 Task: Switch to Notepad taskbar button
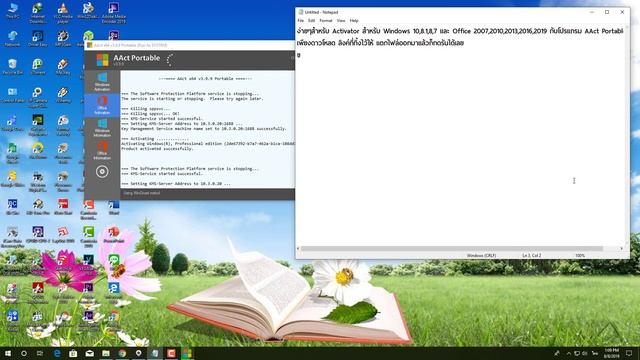tap(155, 353)
